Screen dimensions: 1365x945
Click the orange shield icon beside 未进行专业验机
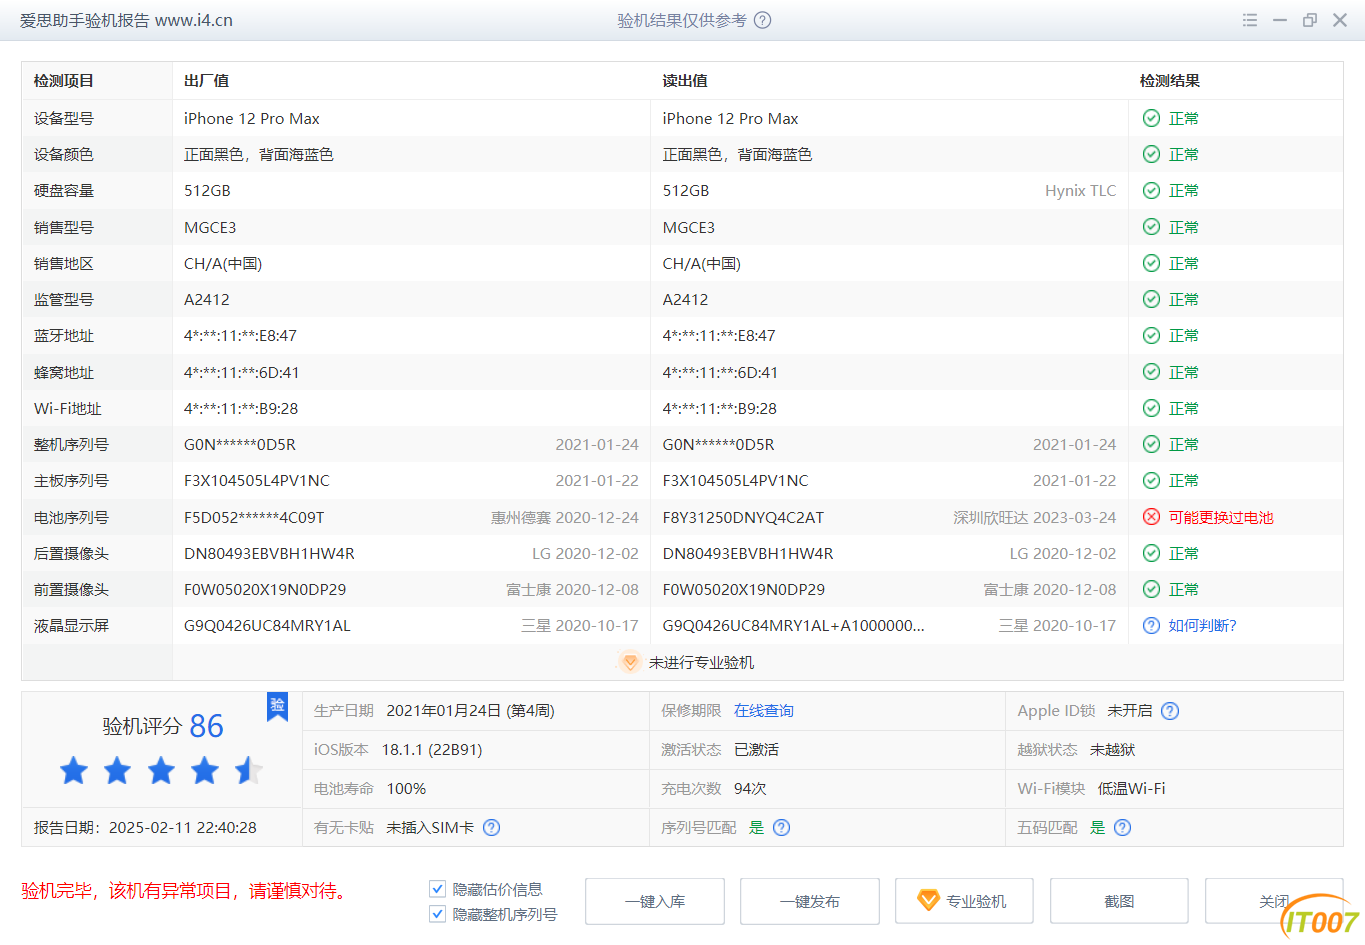(629, 662)
